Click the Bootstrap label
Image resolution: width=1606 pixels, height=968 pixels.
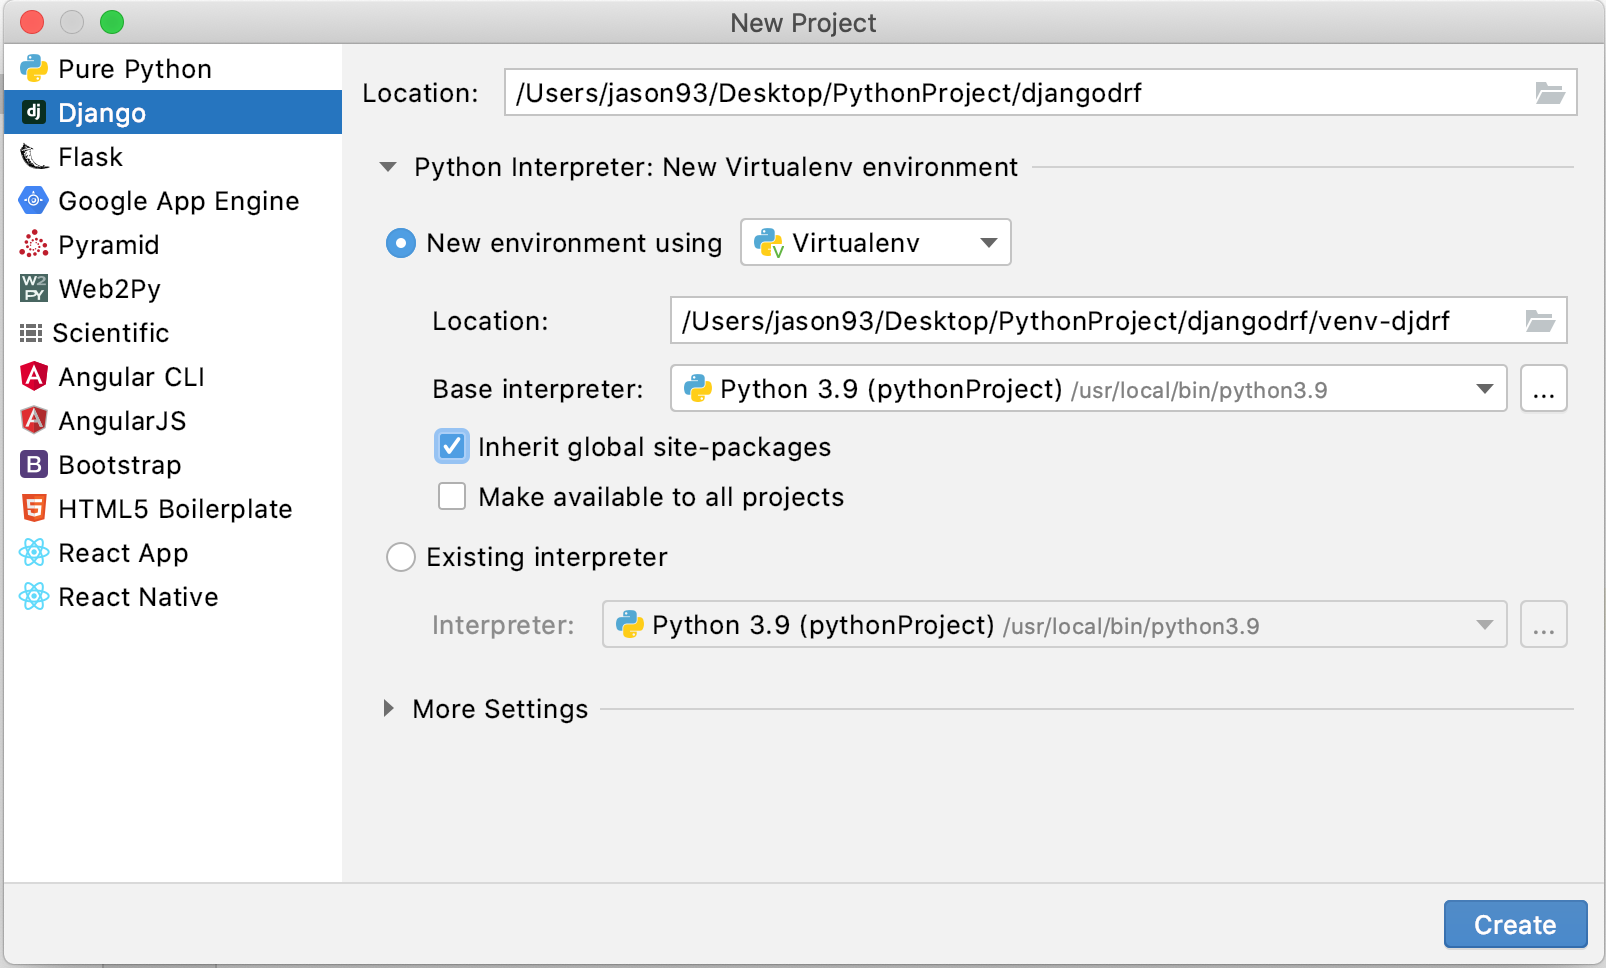(x=120, y=465)
